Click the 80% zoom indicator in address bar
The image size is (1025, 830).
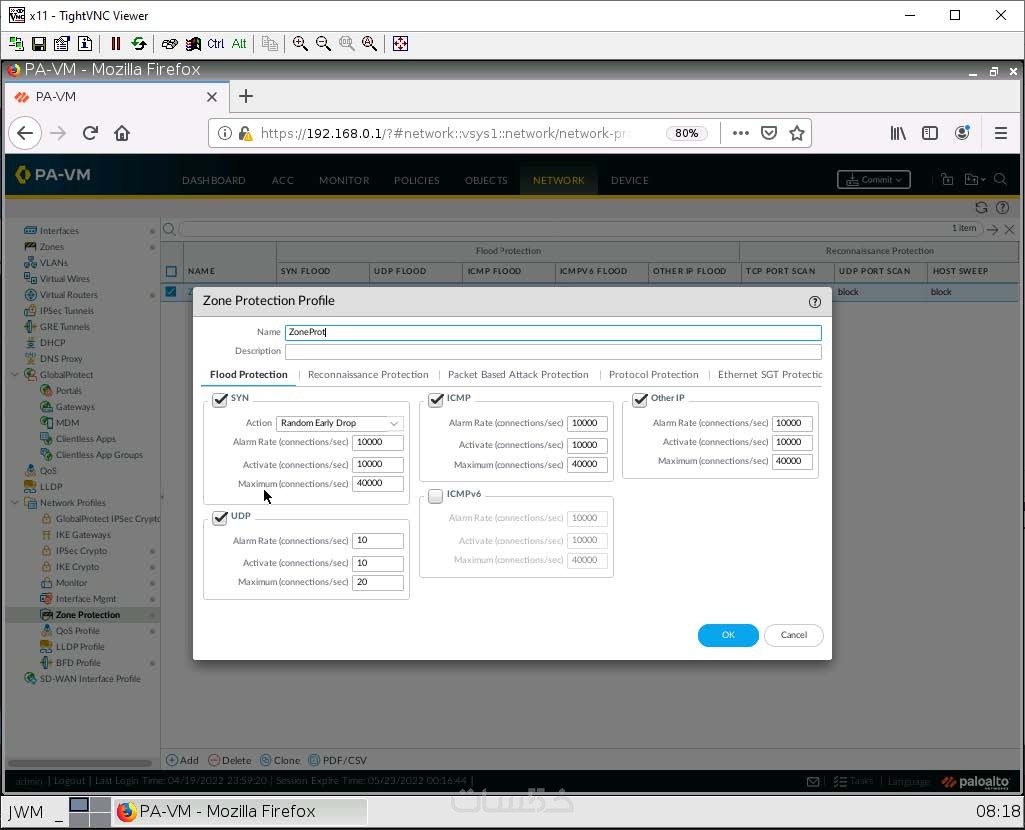pos(686,133)
